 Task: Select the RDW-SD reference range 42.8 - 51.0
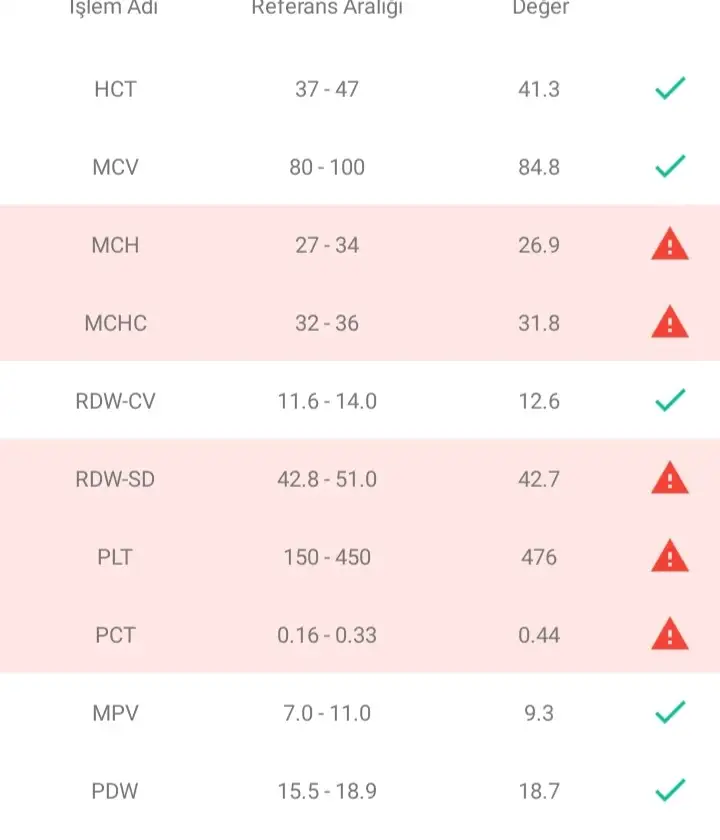click(x=327, y=479)
